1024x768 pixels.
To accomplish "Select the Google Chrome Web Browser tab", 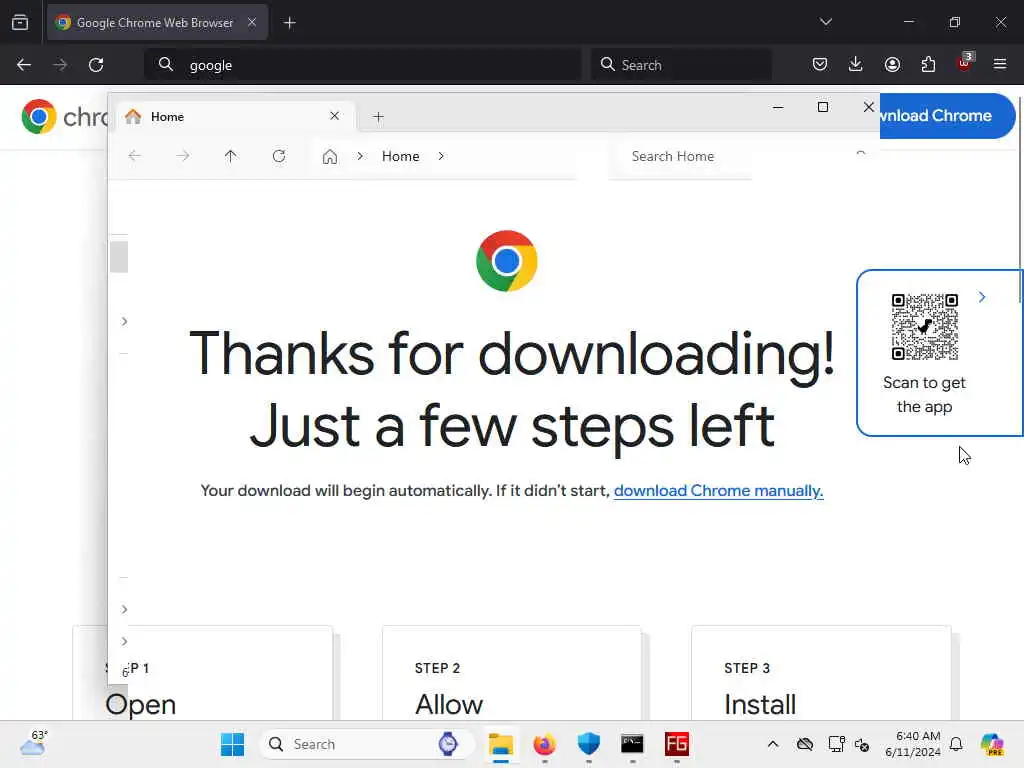I will pyautogui.click(x=157, y=22).
